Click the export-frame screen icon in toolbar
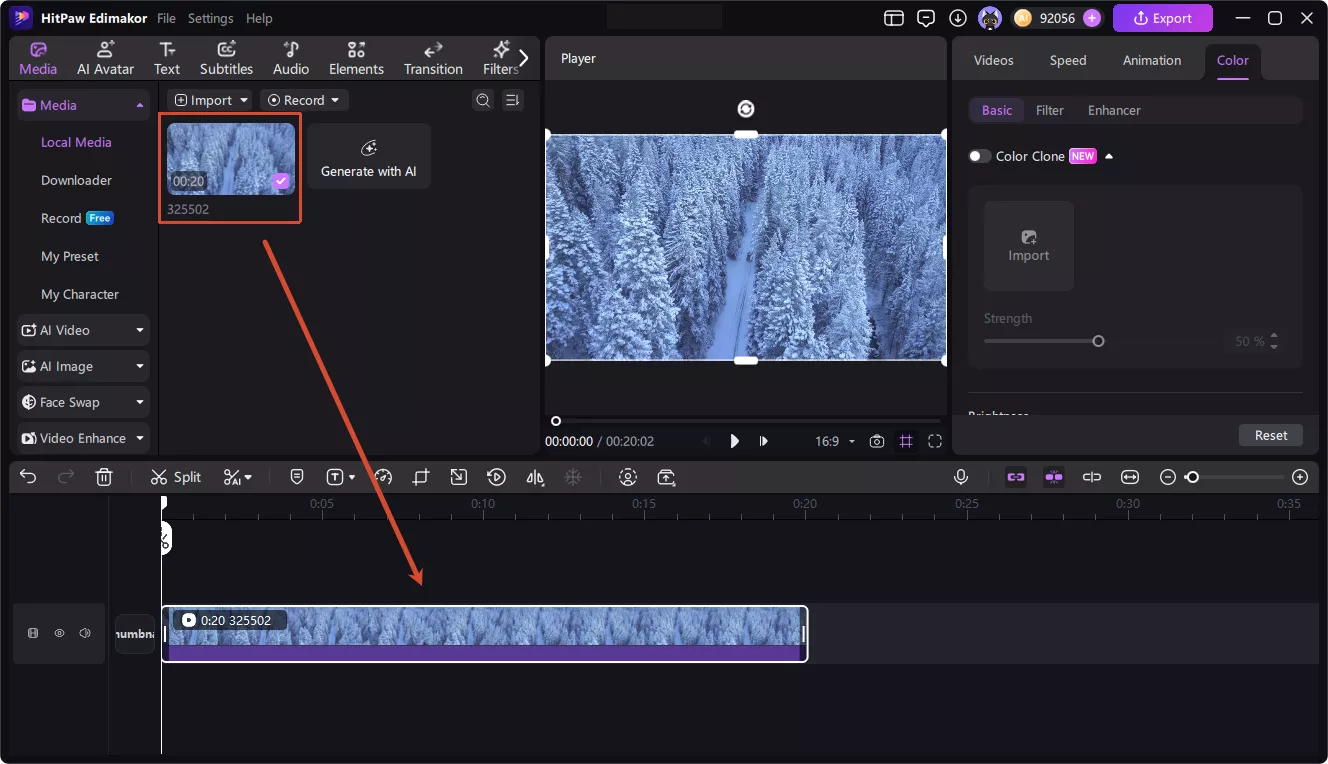Screen dimensions: 1328x764 [667, 477]
